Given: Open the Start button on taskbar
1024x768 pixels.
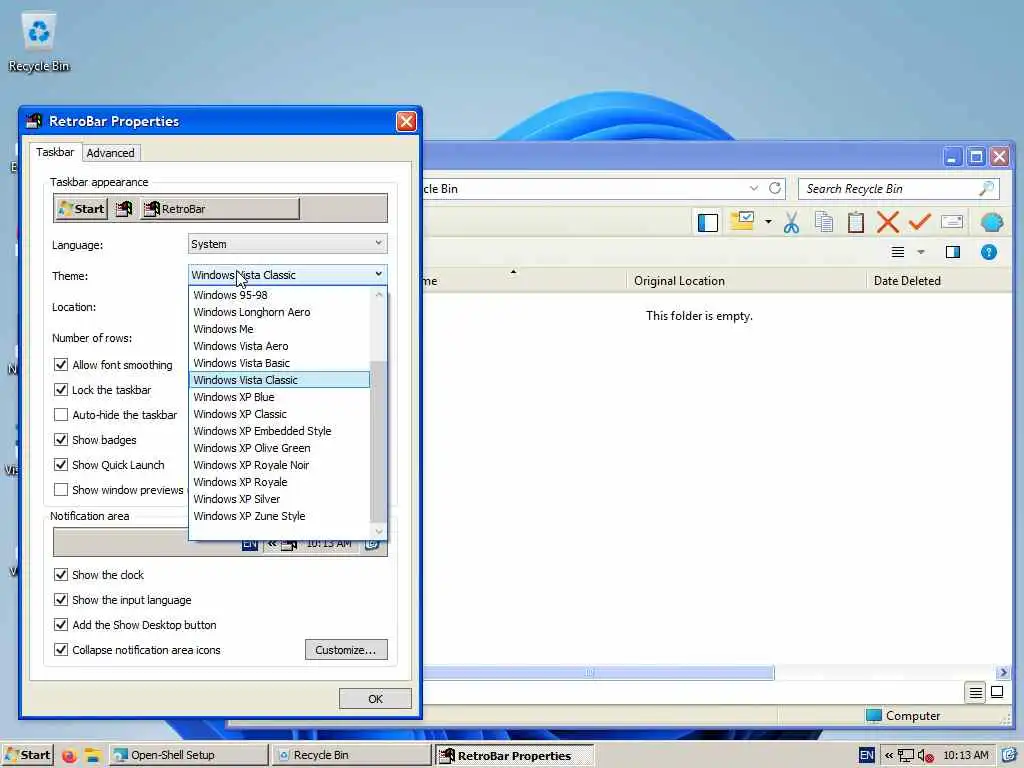Looking at the screenshot, I should point(27,756).
